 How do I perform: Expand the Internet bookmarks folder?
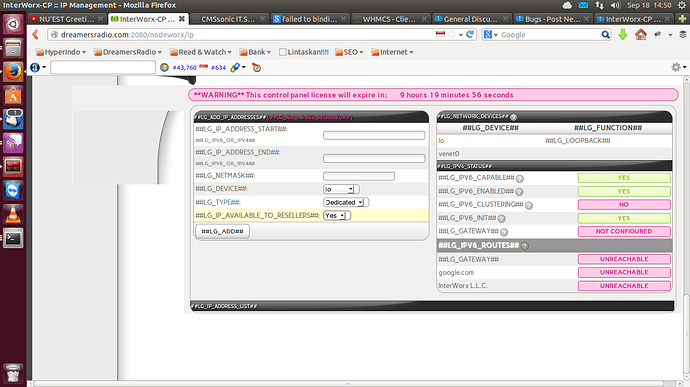point(392,52)
